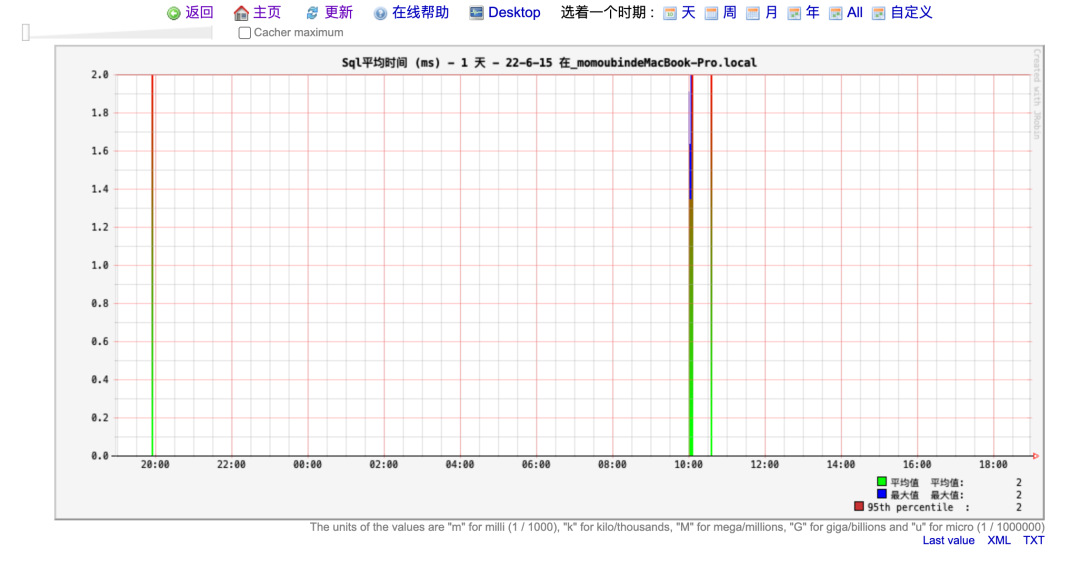This screenshot has height=568, width=1080.
Task: Go to 主页 home page link
Action: coord(267,12)
